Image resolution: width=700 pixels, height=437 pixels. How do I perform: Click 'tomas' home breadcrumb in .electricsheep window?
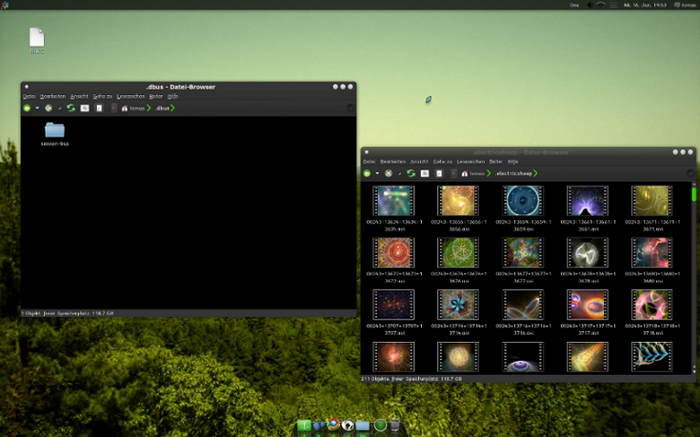pyautogui.click(x=476, y=173)
